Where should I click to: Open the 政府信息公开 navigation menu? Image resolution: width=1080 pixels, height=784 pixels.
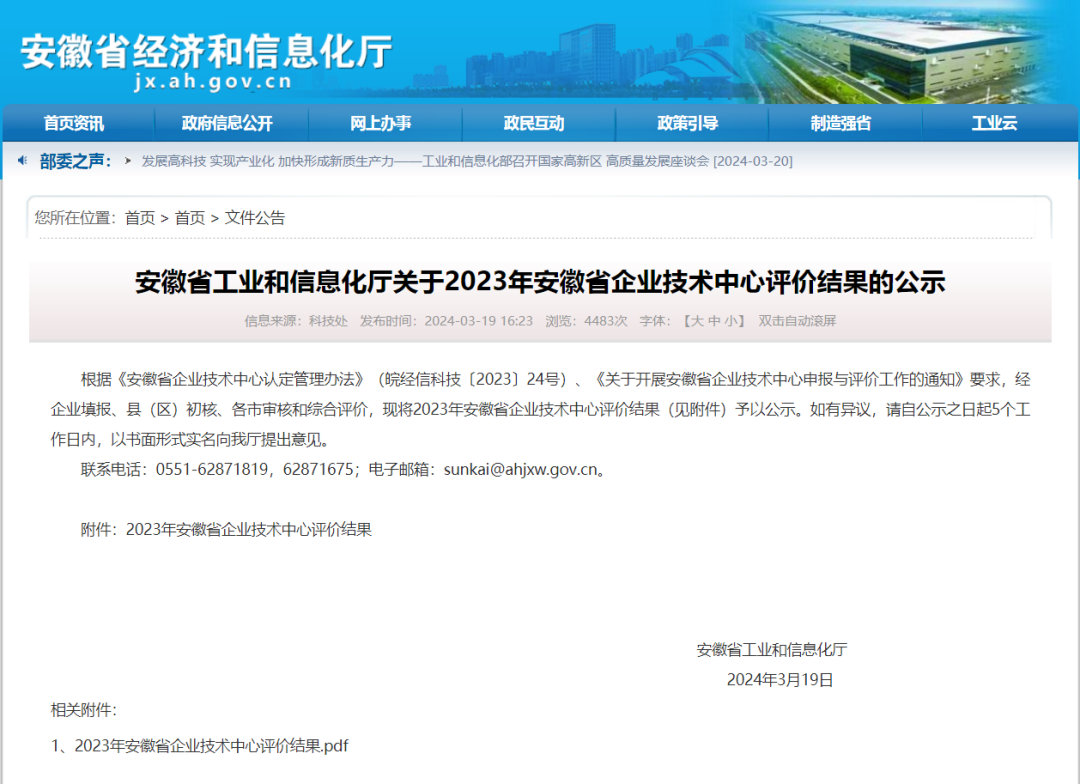click(x=227, y=122)
